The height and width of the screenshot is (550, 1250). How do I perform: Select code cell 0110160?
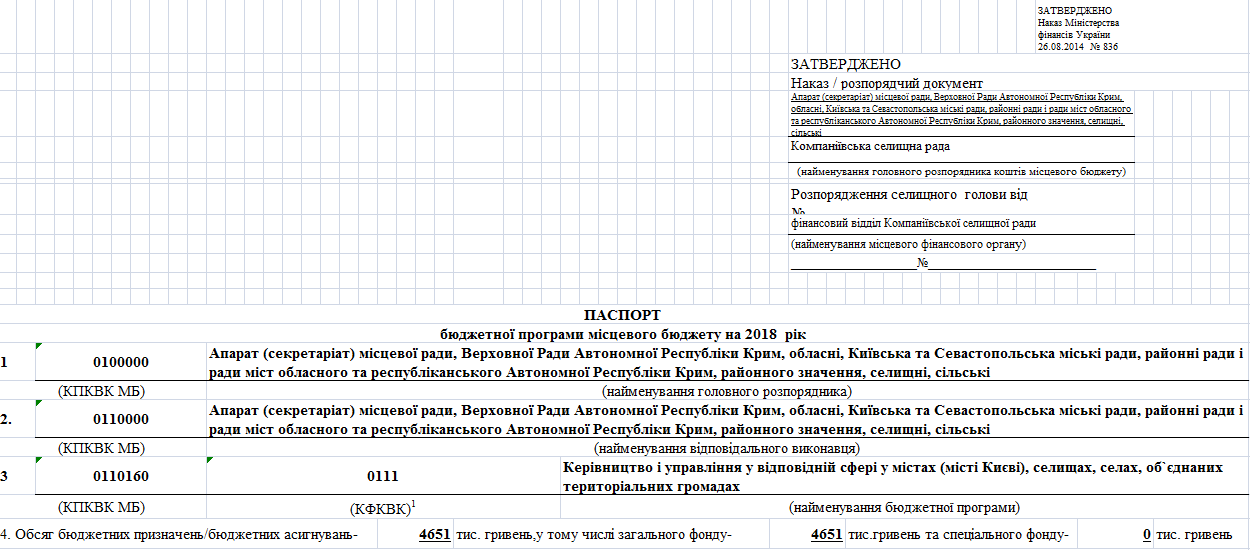pyautogui.click(x=120, y=476)
